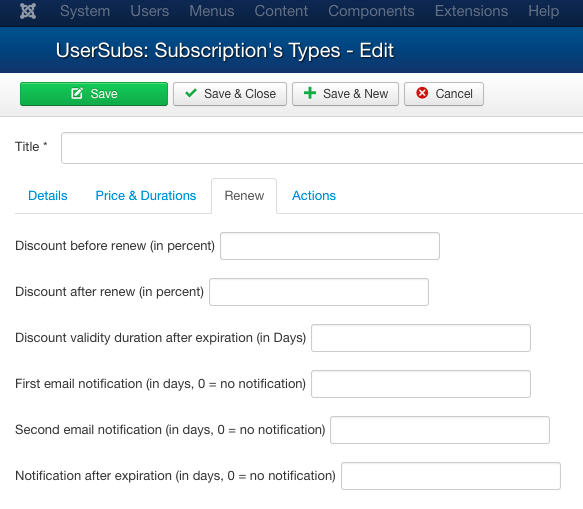Click Discount before renew percent field

click(330, 246)
